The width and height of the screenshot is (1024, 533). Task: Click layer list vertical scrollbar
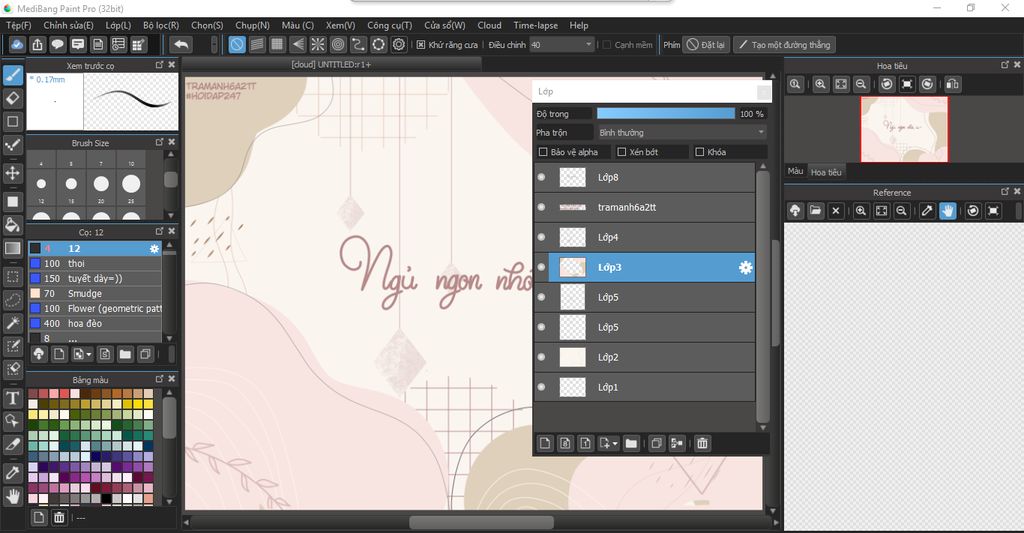(x=762, y=297)
